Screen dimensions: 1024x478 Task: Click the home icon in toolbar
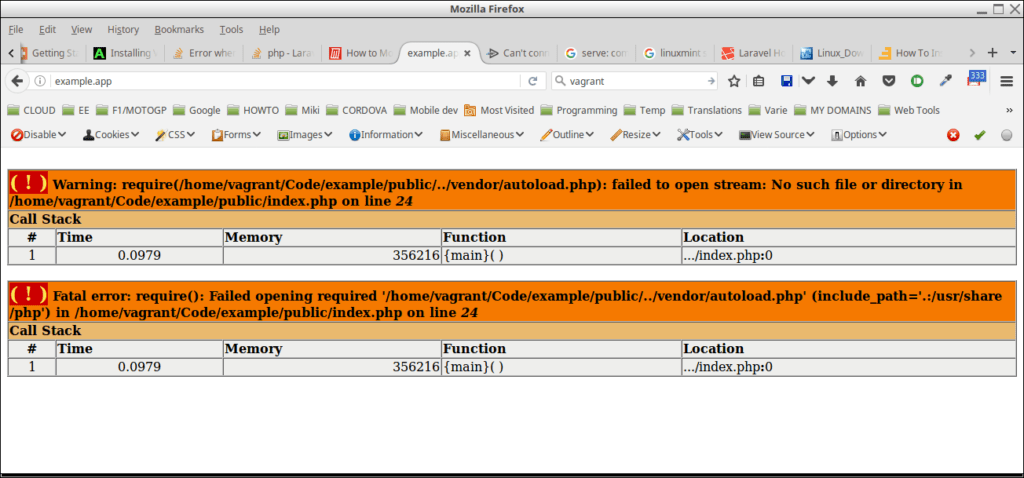(860, 81)
